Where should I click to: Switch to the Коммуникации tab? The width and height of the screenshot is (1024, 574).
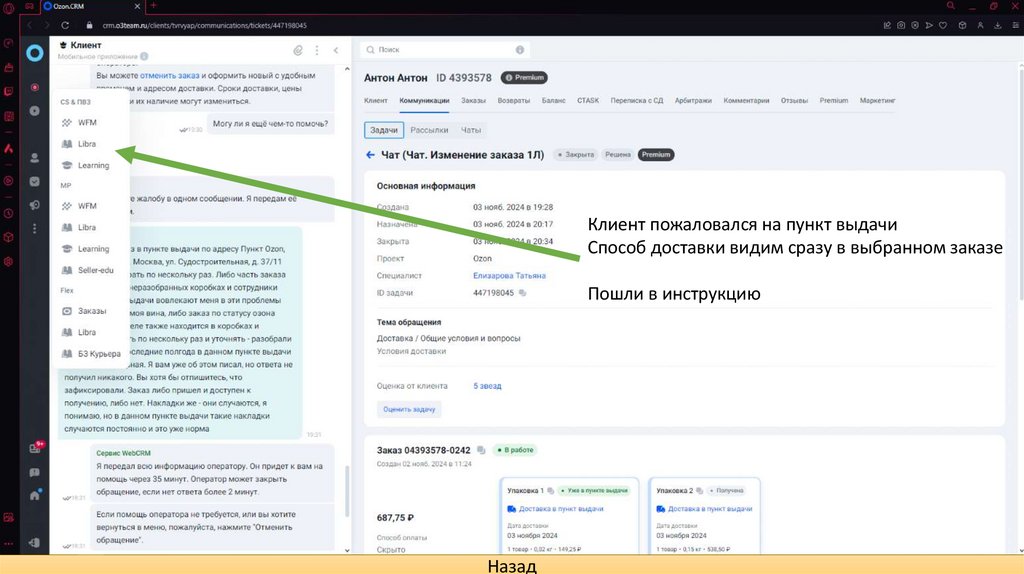tap(424, 101)
